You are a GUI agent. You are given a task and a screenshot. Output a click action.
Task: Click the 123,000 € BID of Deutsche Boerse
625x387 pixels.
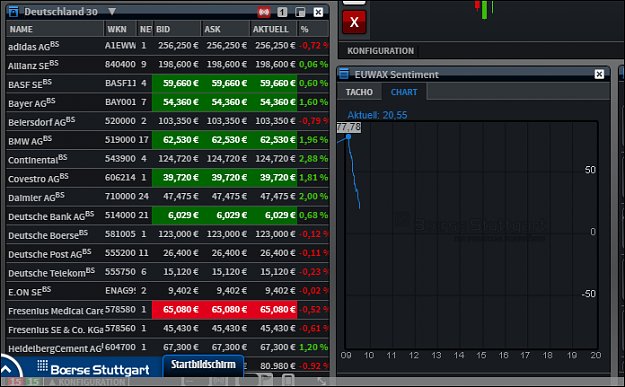point(178,234)
